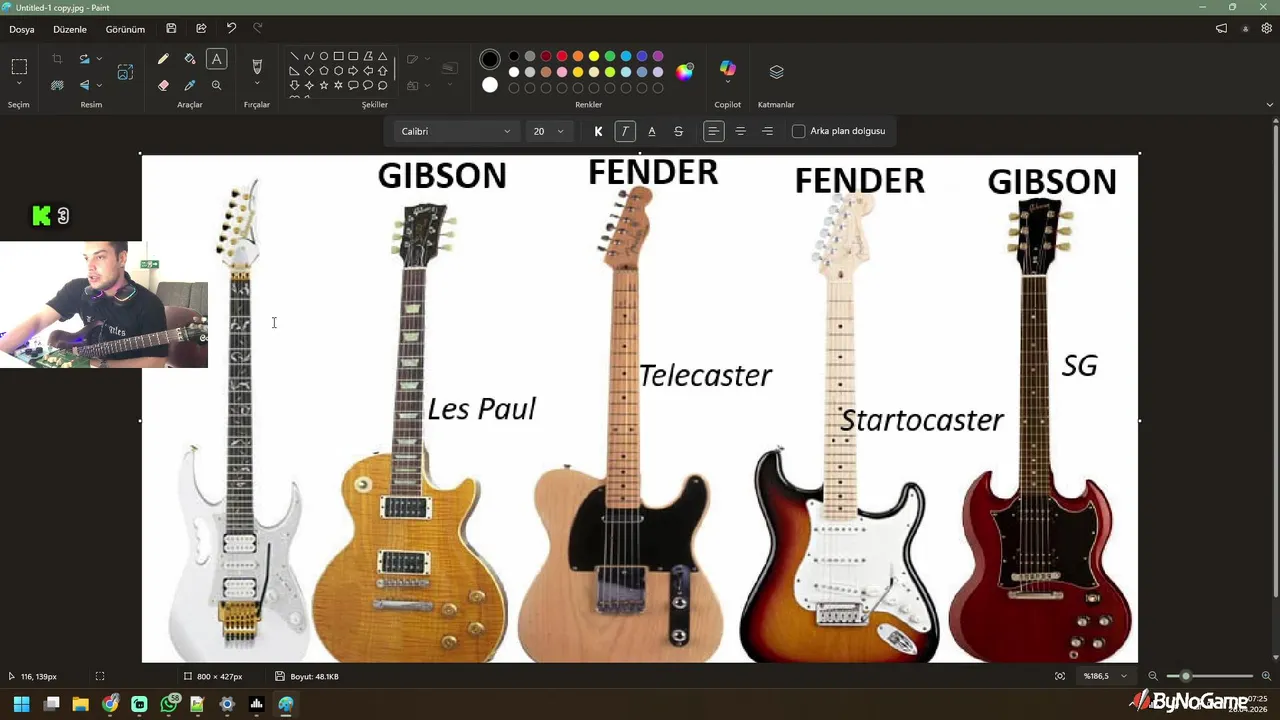Click the SG text on canvas
The image size is (1280, 720).
[1080, 366]
